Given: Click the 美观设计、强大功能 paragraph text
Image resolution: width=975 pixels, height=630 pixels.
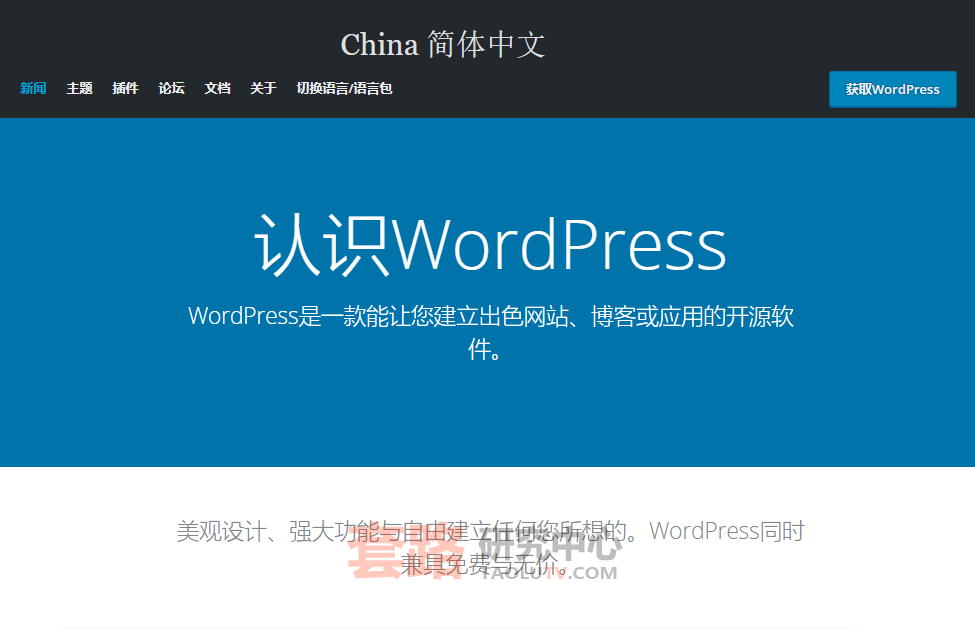Looking at the screenshot, I should 490,548.
